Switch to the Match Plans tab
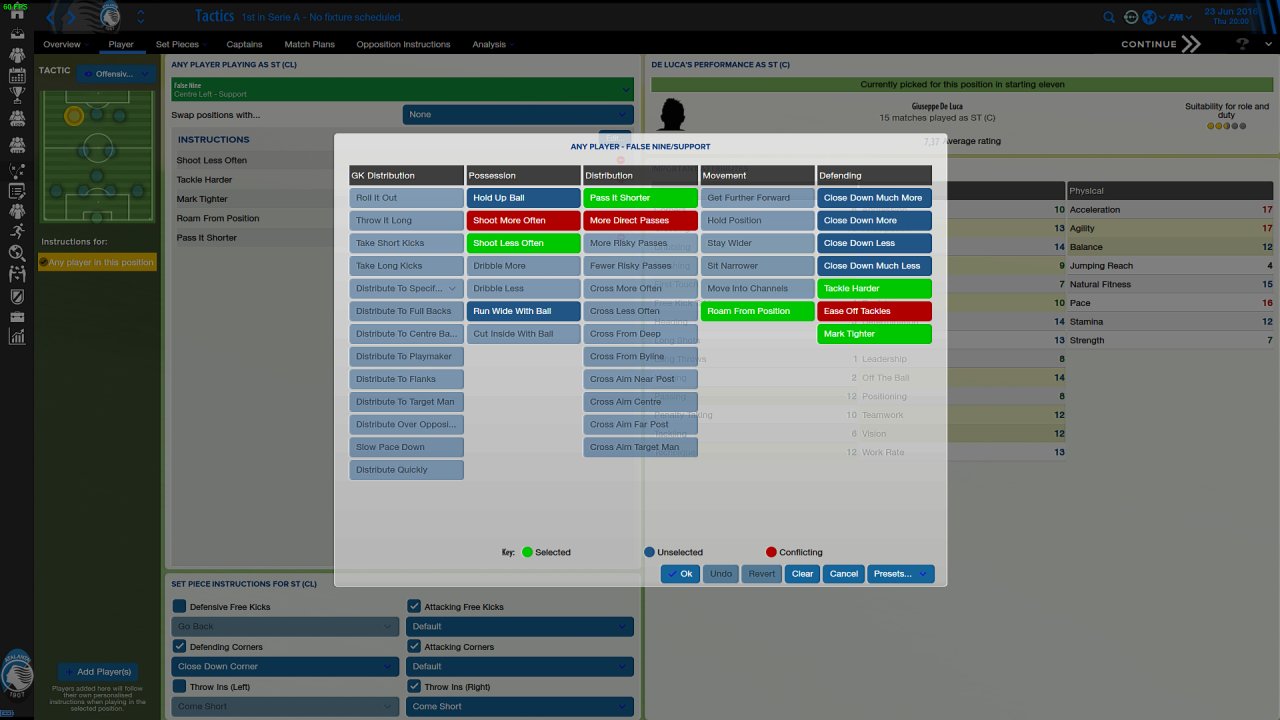The height and width of the screenshot is (720, 1280). point(310,44)
